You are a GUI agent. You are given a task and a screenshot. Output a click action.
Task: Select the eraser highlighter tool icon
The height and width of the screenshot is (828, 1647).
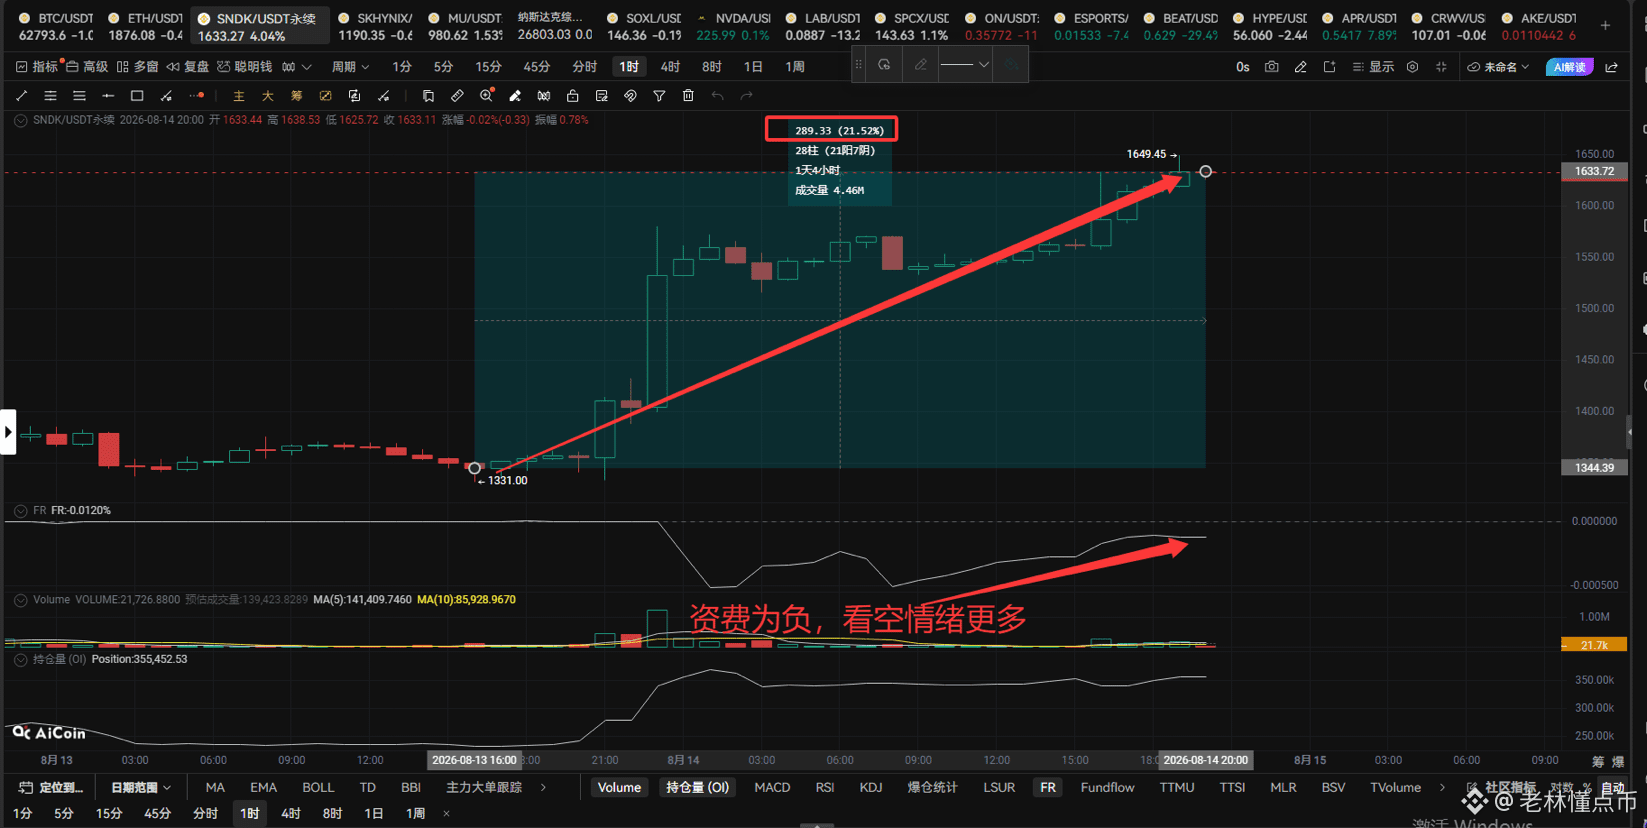[515, 96]
